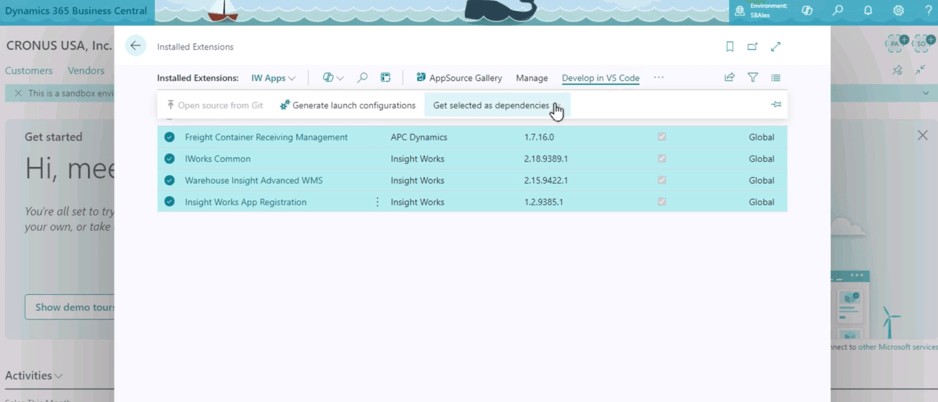
Task: Expand notification bar chevron on the right
Action: pyautogui.click(x=927, y=93)
